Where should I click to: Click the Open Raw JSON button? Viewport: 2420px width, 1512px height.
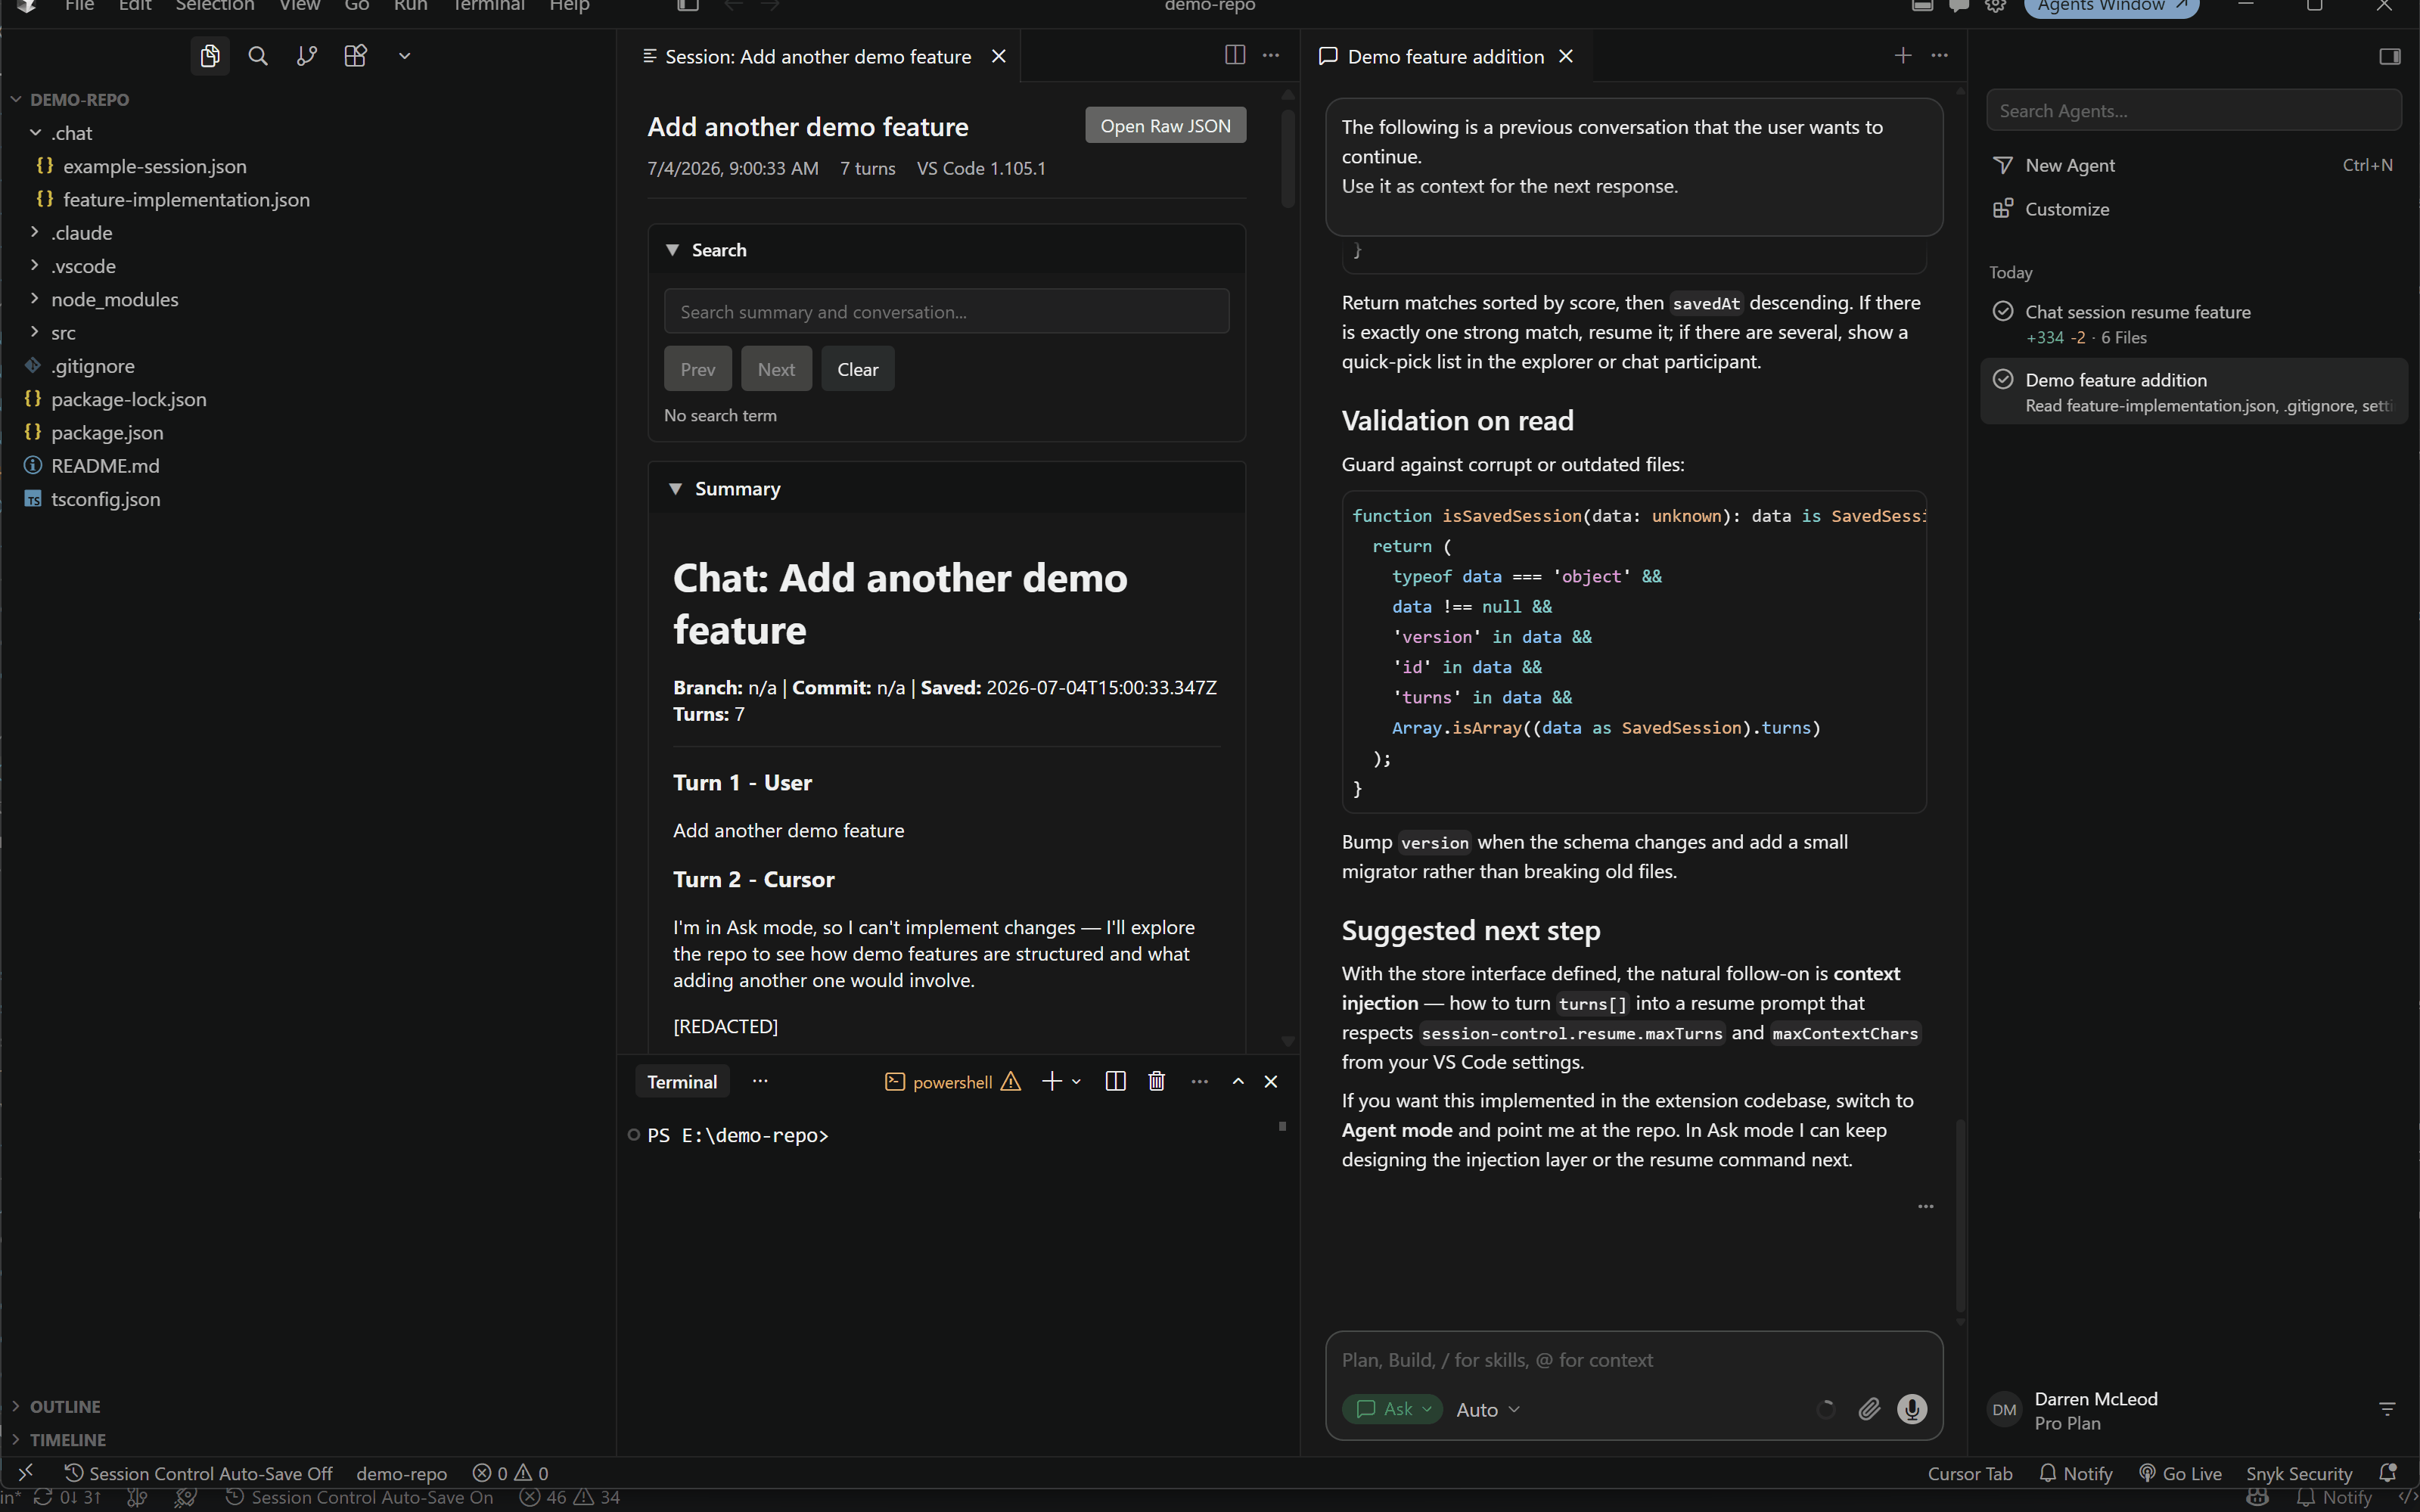coord(1165,126)
